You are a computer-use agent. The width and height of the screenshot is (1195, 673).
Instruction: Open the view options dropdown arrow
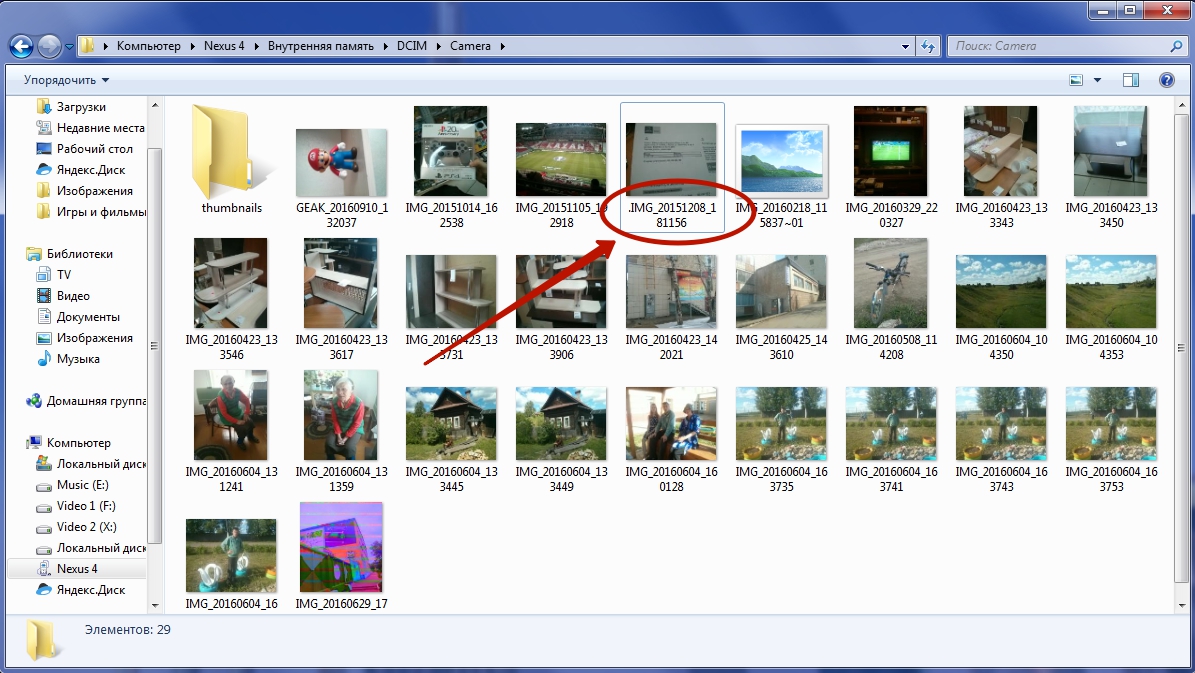click(x=1097, y=80)
